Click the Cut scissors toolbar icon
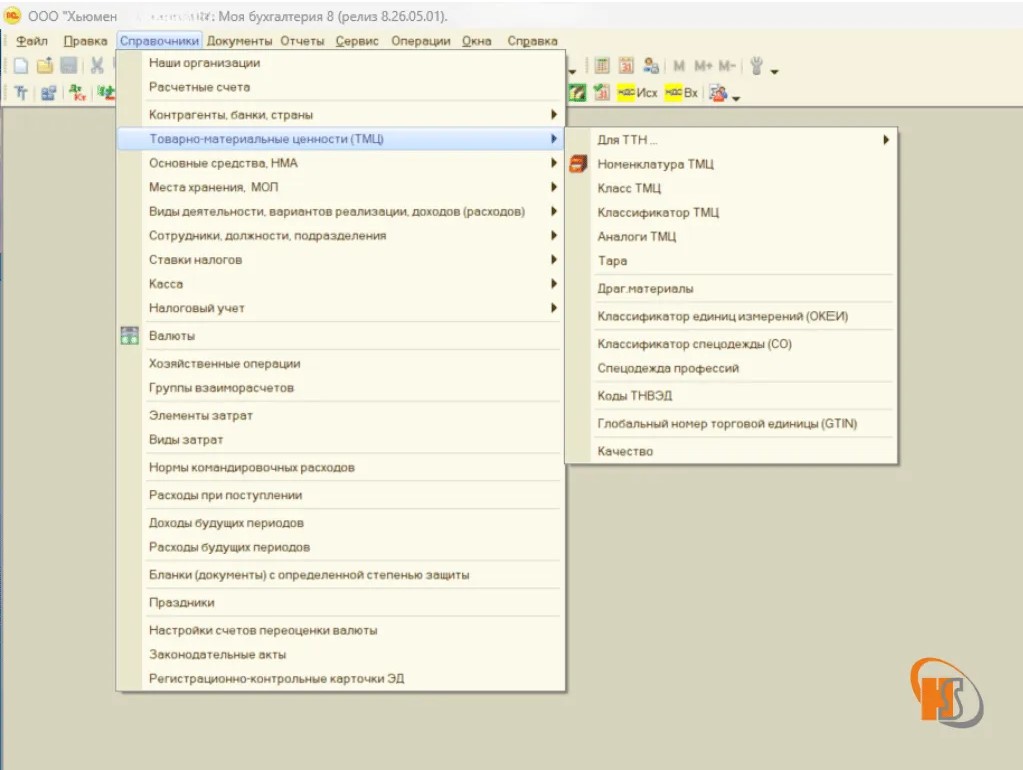This screenshot has height=770, width=1023. click(97, 65)
